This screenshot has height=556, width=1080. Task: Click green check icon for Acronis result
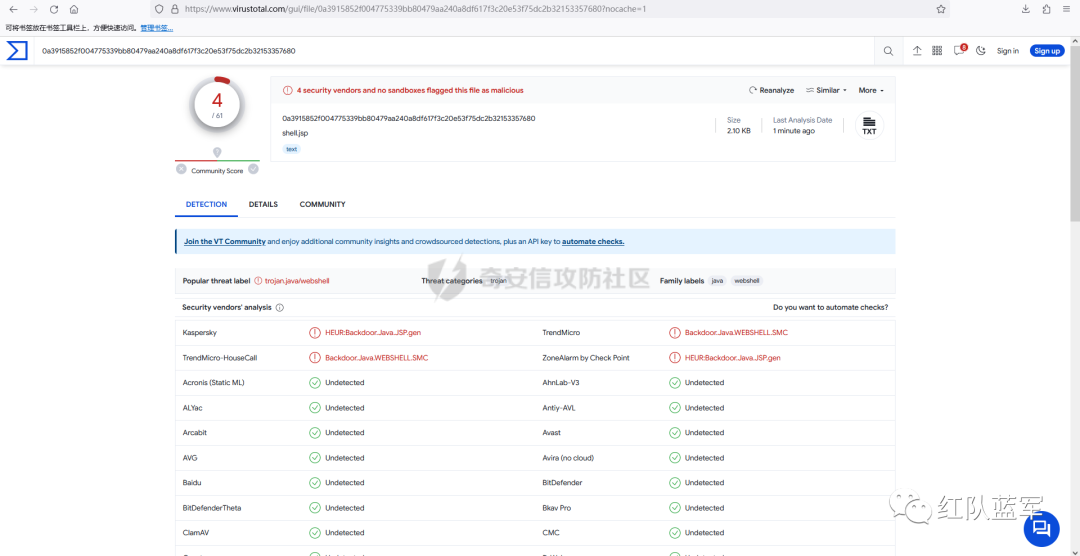coord(315,382)
